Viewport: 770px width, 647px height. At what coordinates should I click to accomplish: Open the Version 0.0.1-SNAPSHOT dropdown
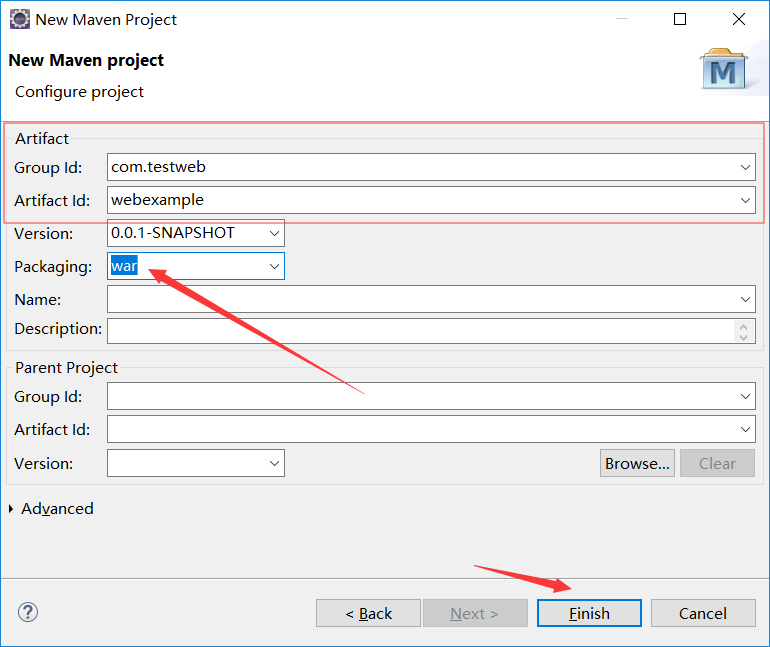[x=275, y=234]
